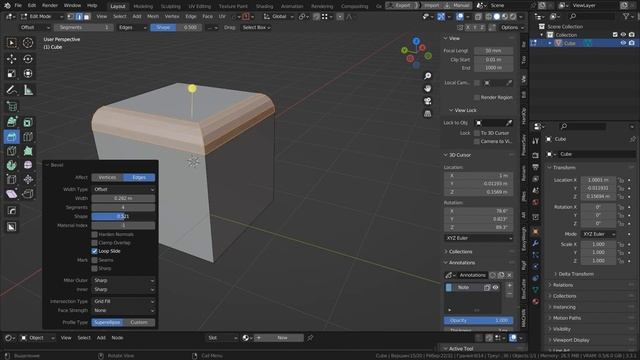Select the Edge Slide tool
Image resolution: width=640 pixels, height=360 pixels.
click(x=11, y=179)
